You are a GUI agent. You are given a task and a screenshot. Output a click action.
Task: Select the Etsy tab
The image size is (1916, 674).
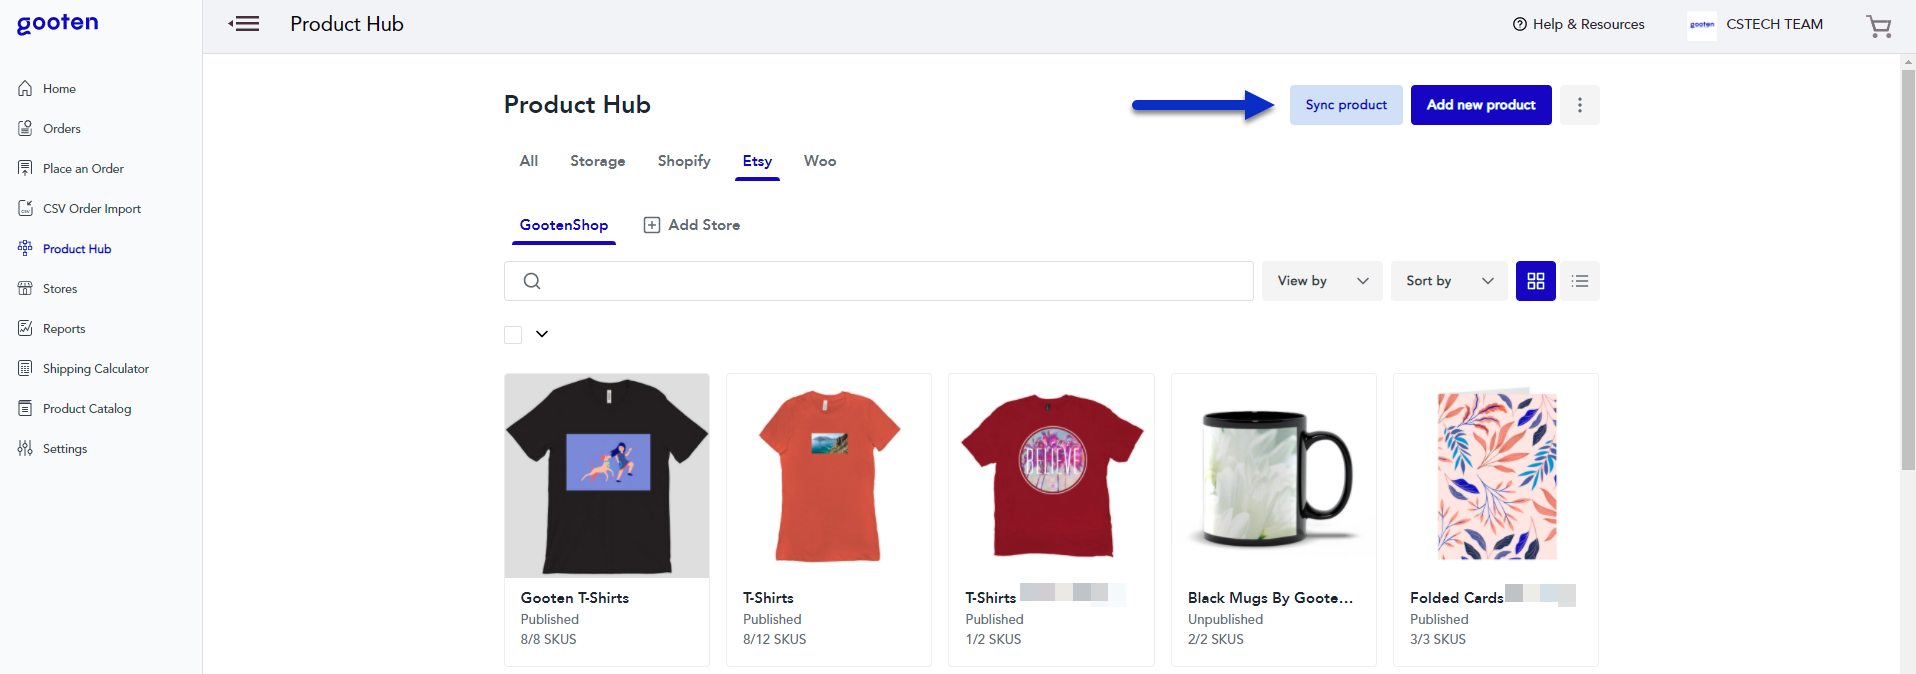tap(757, 161)
